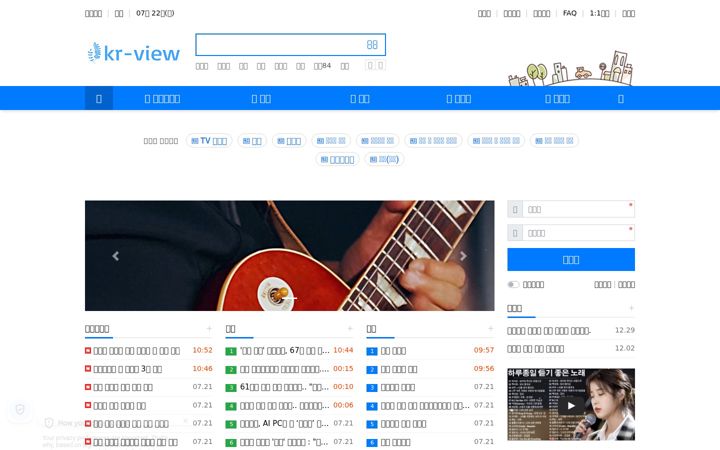Click blue badge number 3 in the third list
The height and width of the screenshot is (450, 720).
click(371, 388)
